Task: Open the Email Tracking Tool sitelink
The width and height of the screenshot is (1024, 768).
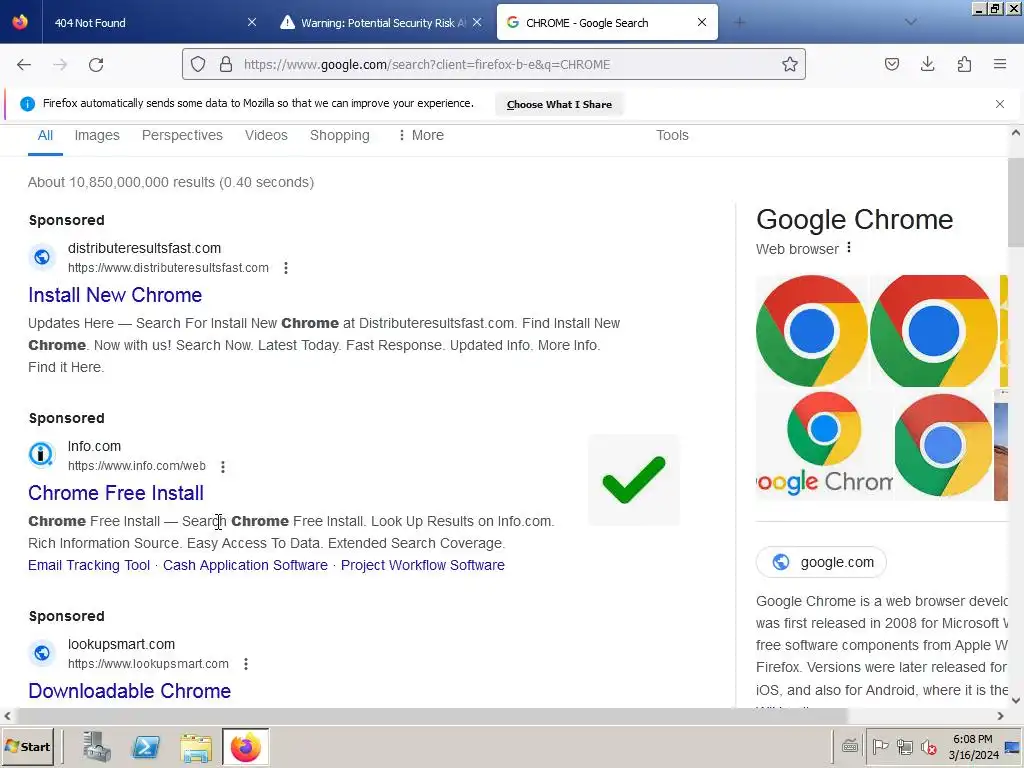Action: coord(89,565)
